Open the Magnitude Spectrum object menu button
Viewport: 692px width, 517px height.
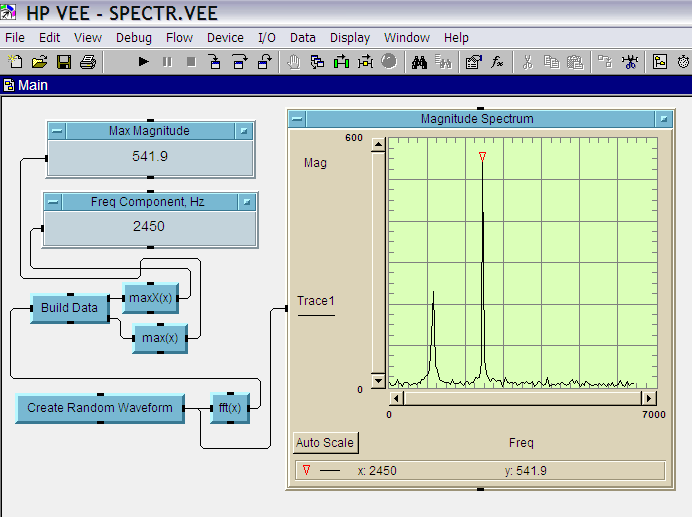tap(297, 119)
